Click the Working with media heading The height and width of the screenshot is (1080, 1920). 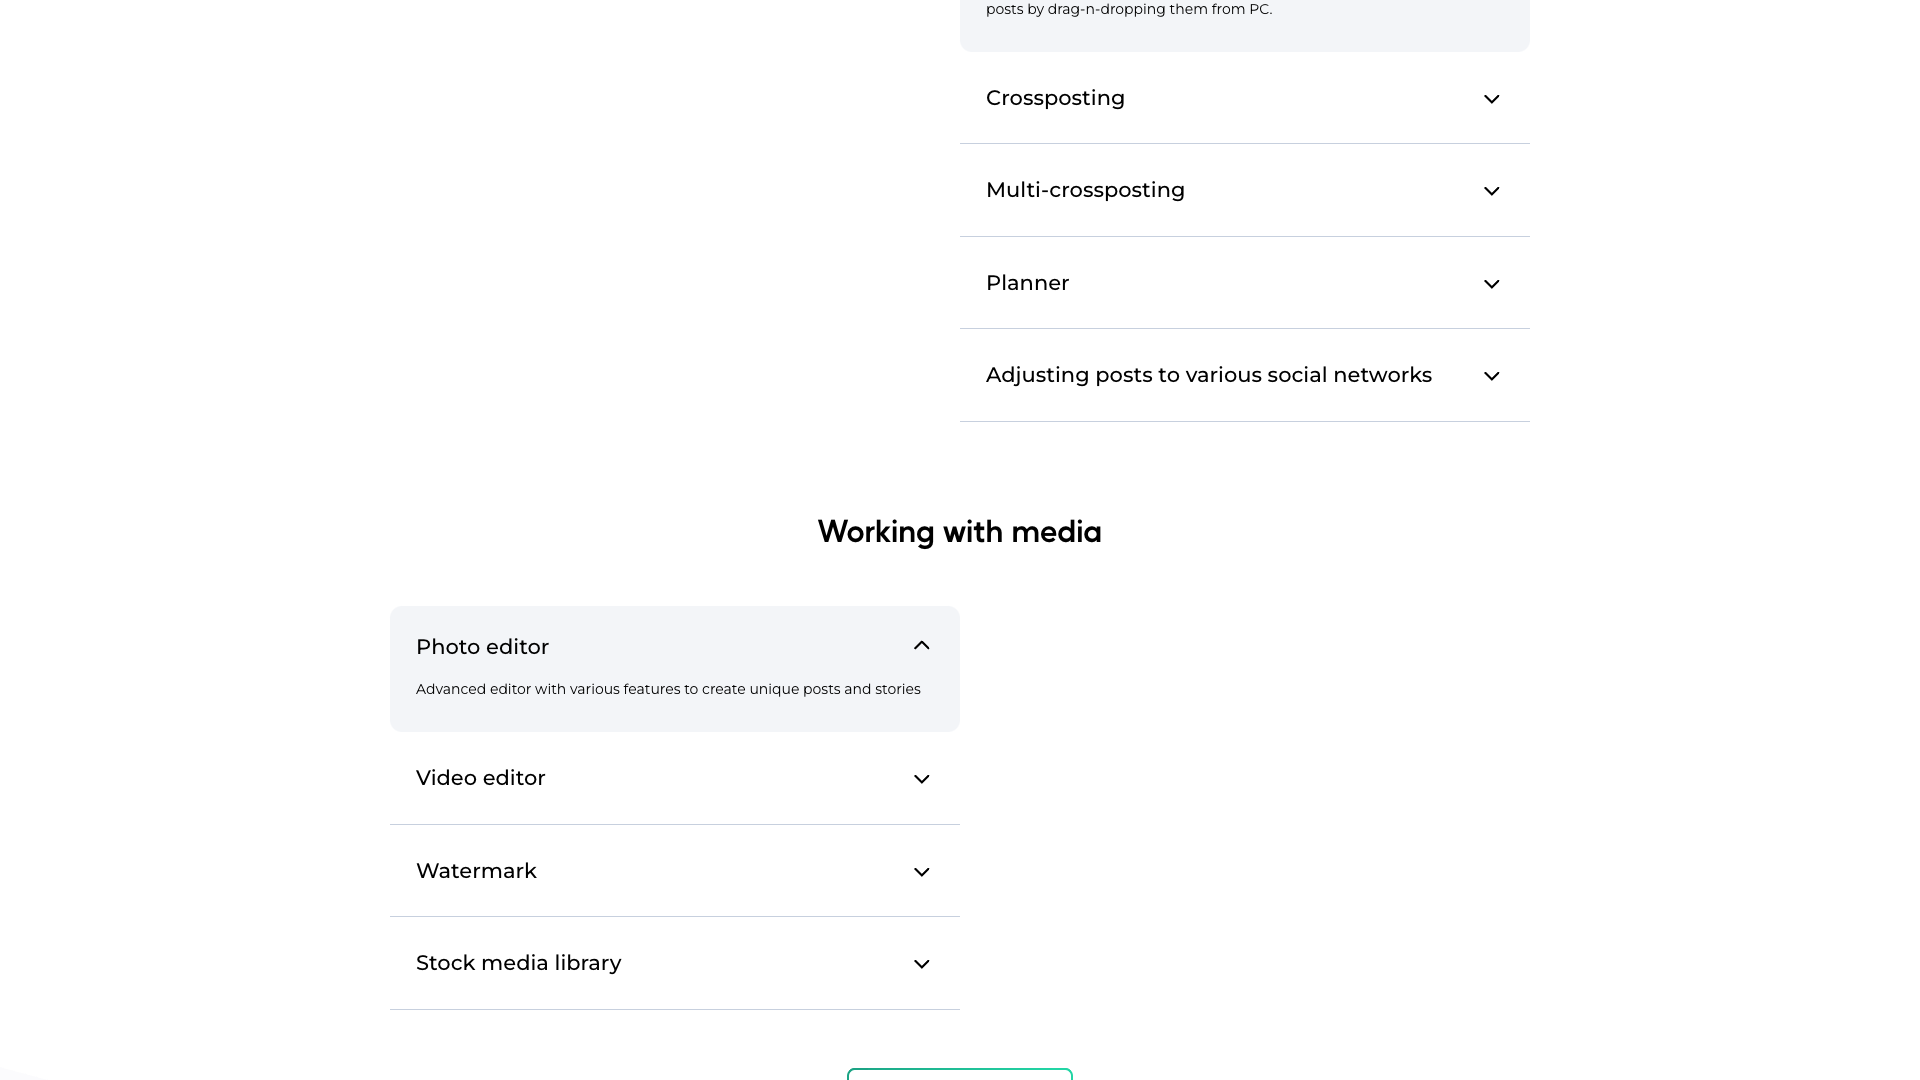(x=959, y=532)
